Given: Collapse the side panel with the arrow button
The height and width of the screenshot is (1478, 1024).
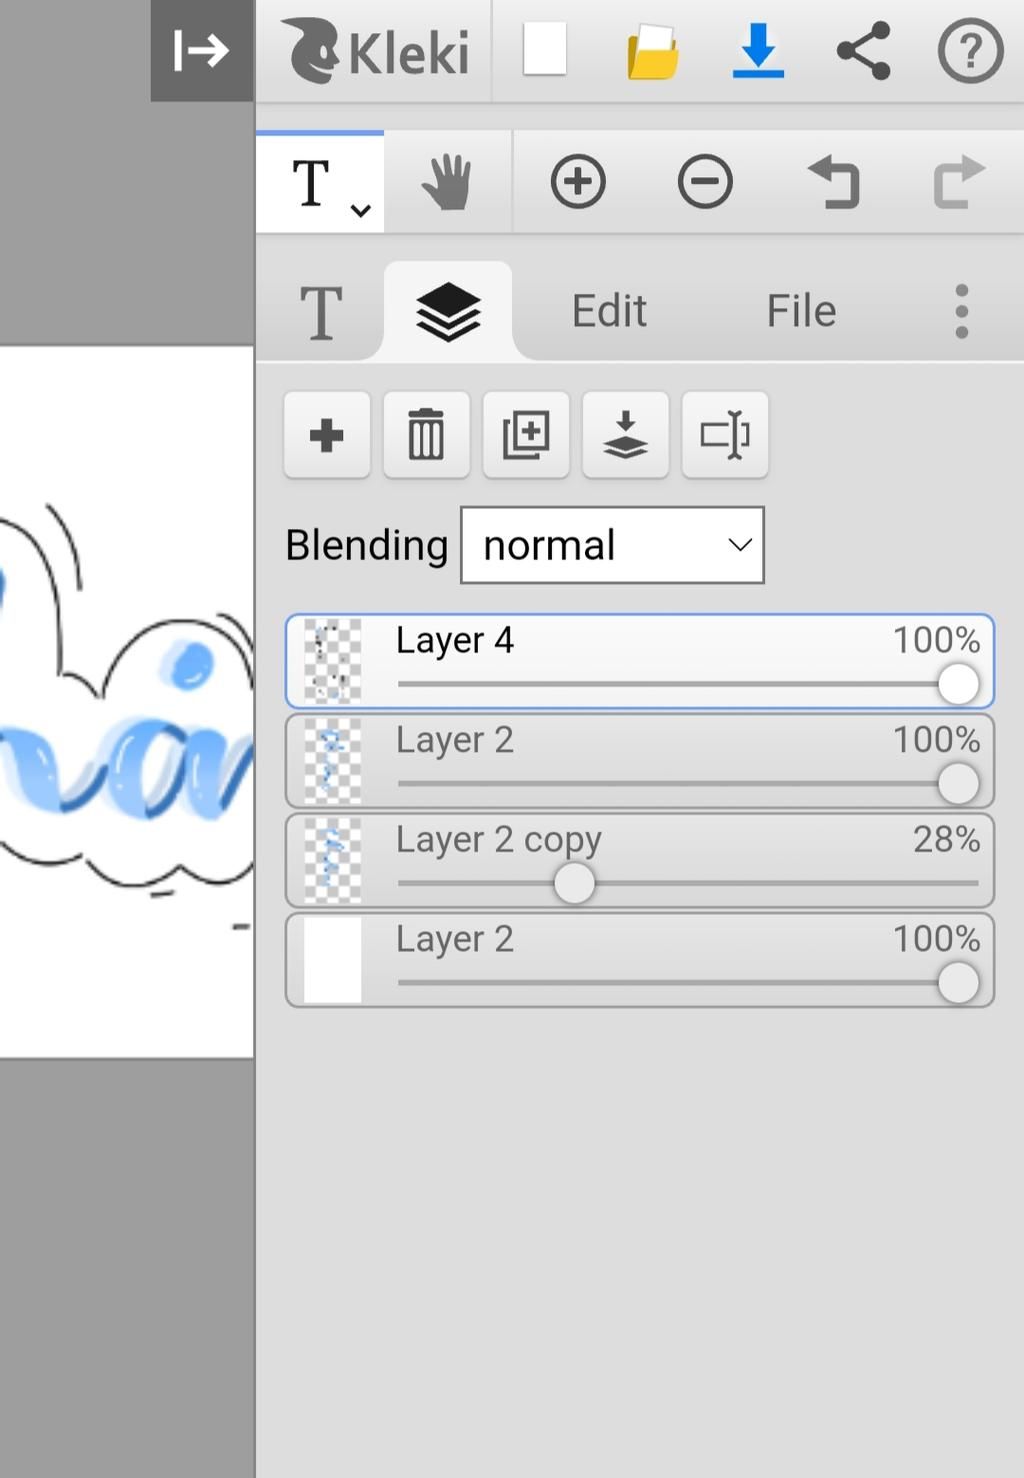Looking at the screenshot, I should [201, 50].
